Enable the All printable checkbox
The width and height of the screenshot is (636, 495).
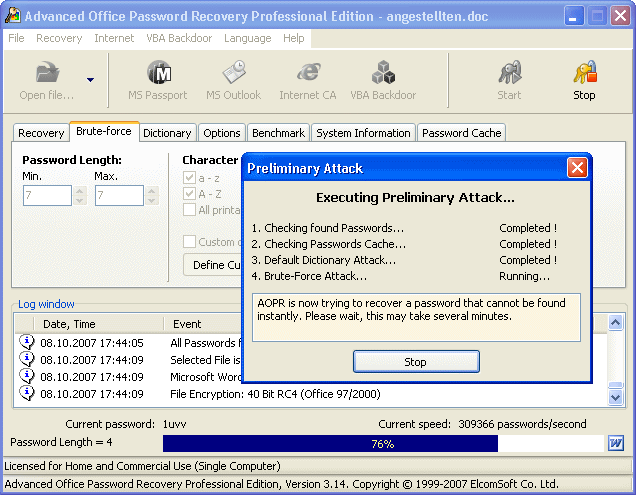pos(189,210)
